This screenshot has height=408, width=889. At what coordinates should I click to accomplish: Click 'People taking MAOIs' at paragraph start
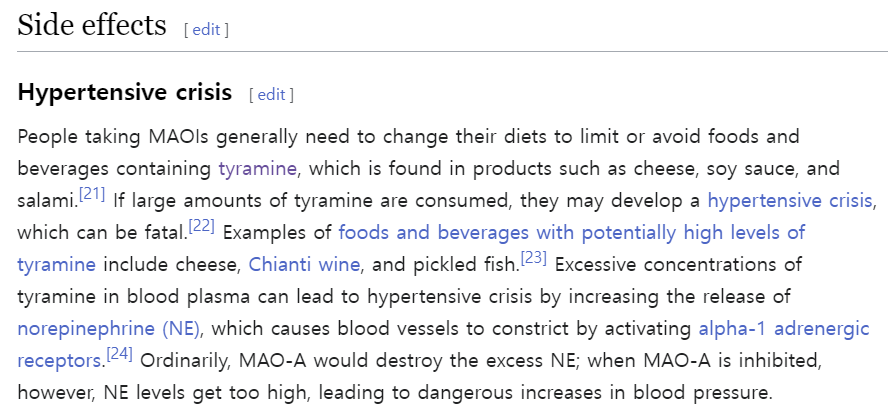(x=95, y=135)
